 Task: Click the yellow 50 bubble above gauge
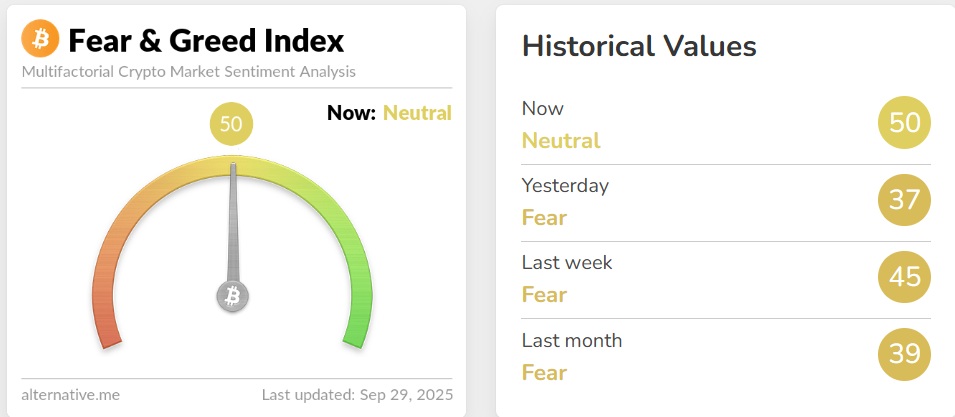[231, 124]
